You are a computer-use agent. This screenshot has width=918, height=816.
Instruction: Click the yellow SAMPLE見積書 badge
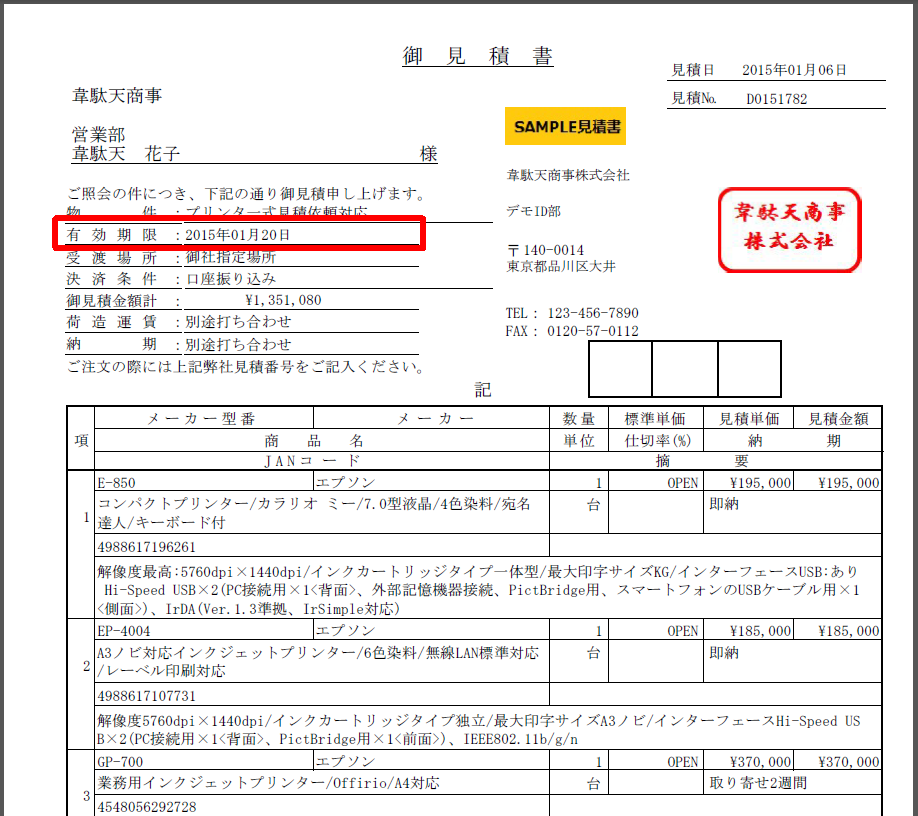(x=565, y=127)
